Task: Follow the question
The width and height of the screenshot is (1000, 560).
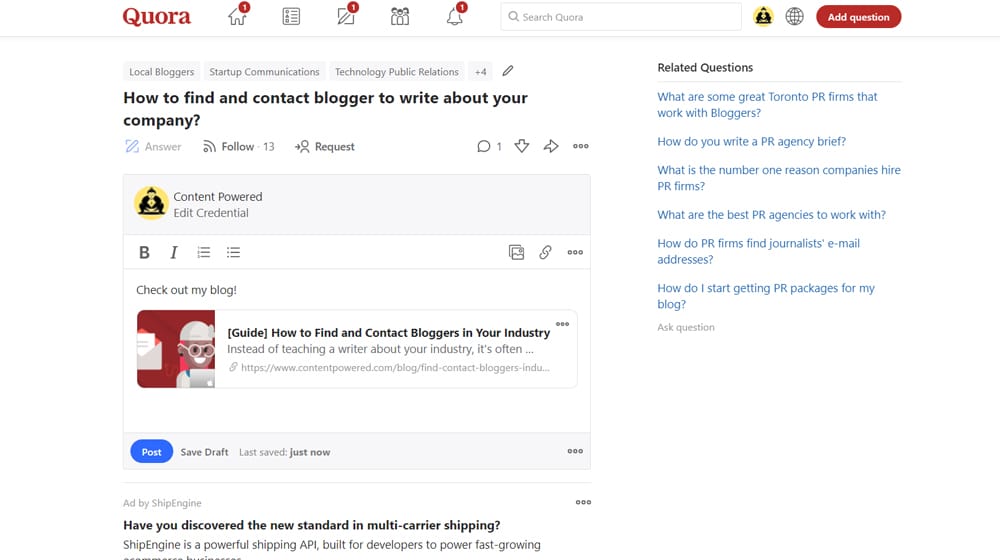Action: coord(239,147)
